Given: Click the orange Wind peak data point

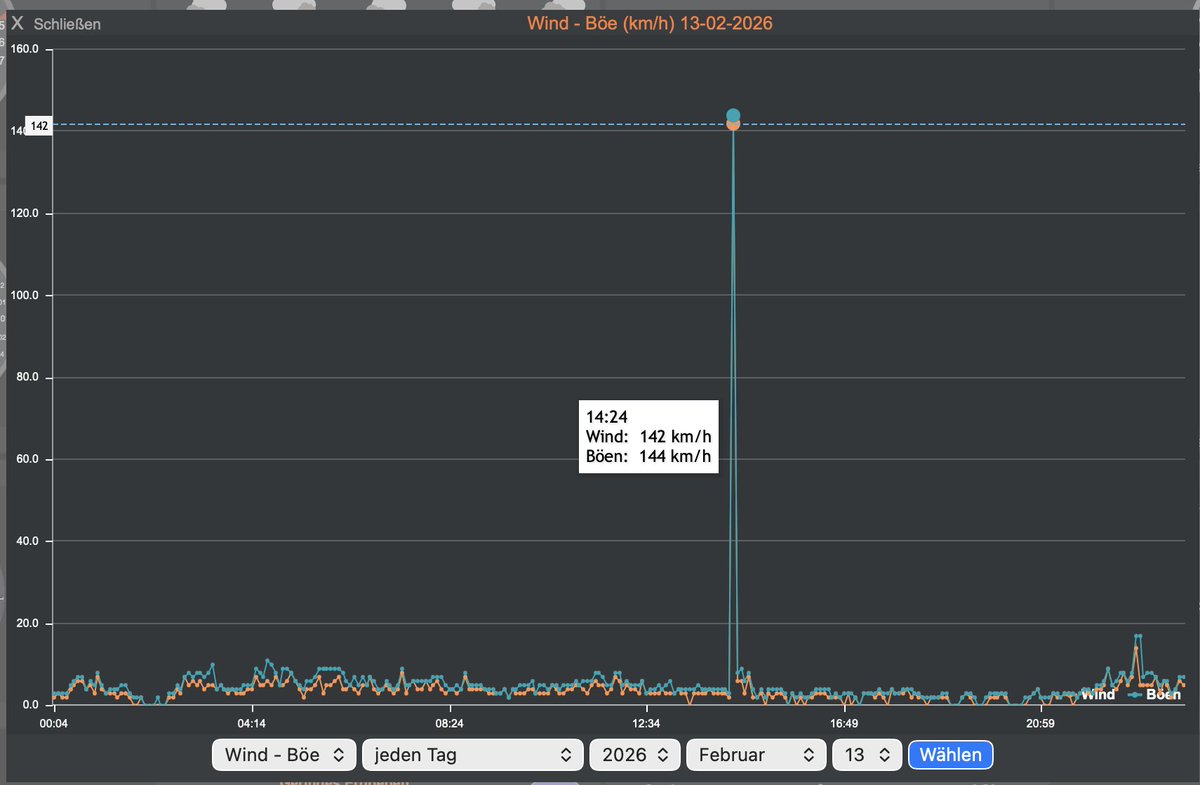Looking at the screenshot, I should point(733,125).
